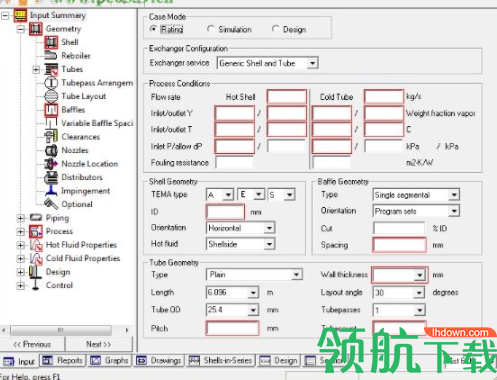Select the Shell icon in tree
Screen dimensions: 497x380
click(51, 42)
